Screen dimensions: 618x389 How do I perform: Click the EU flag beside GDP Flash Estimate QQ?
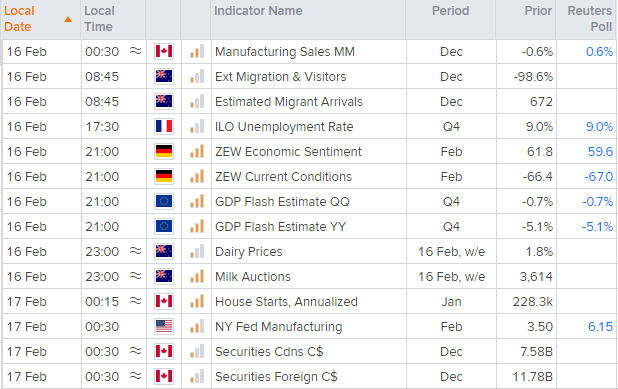[164, 201]
